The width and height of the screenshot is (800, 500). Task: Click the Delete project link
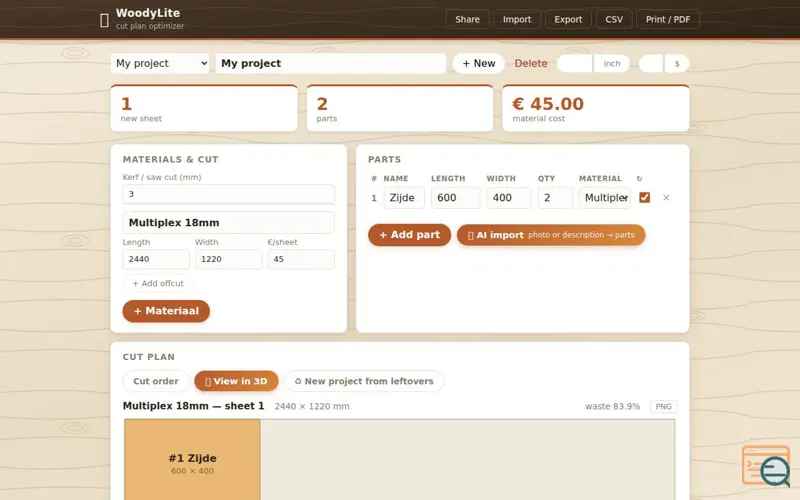[x=531, y=63]
